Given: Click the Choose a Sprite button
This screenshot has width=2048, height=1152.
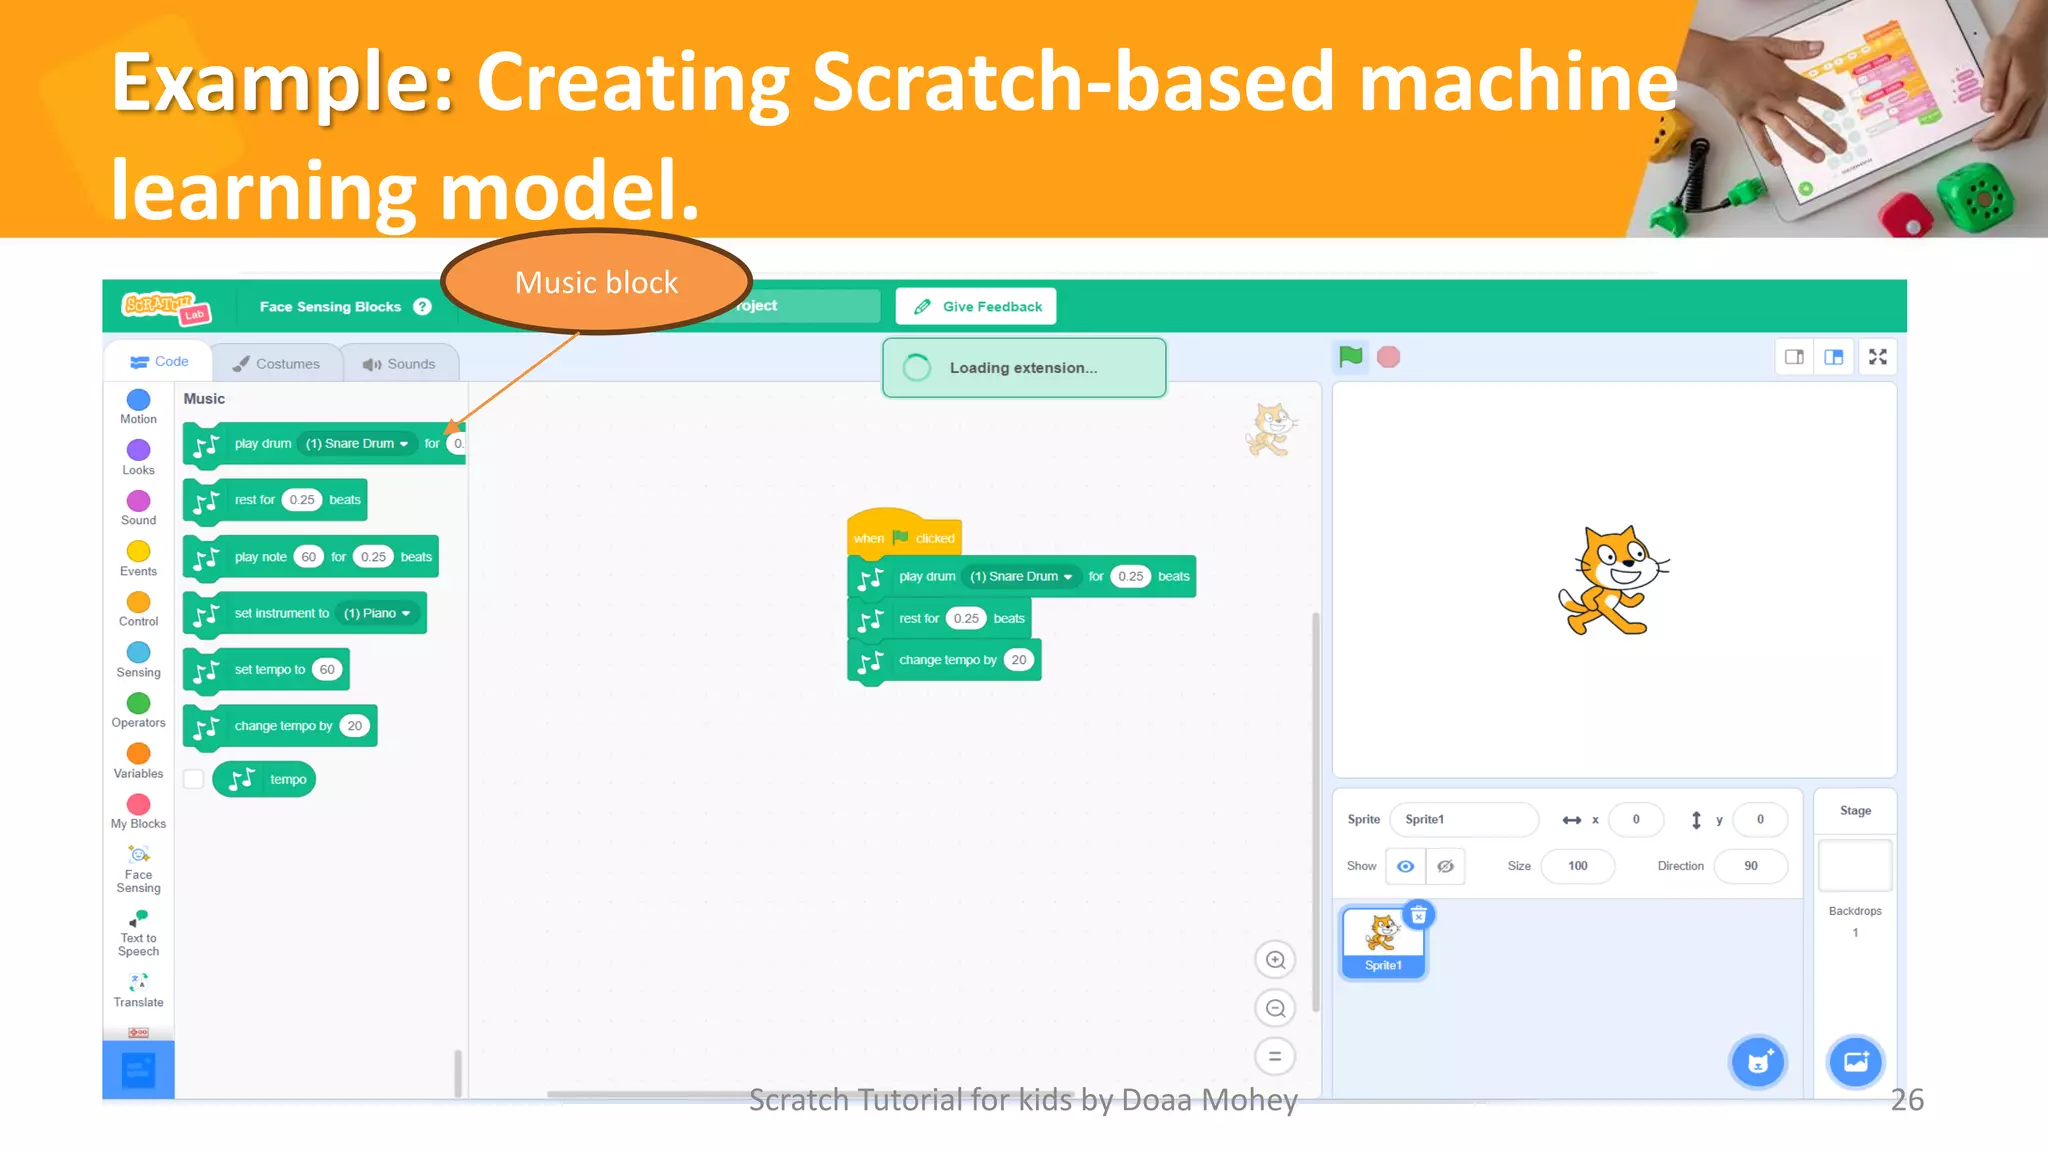Looking at the screenshot, I should tap(1758, 1062).
